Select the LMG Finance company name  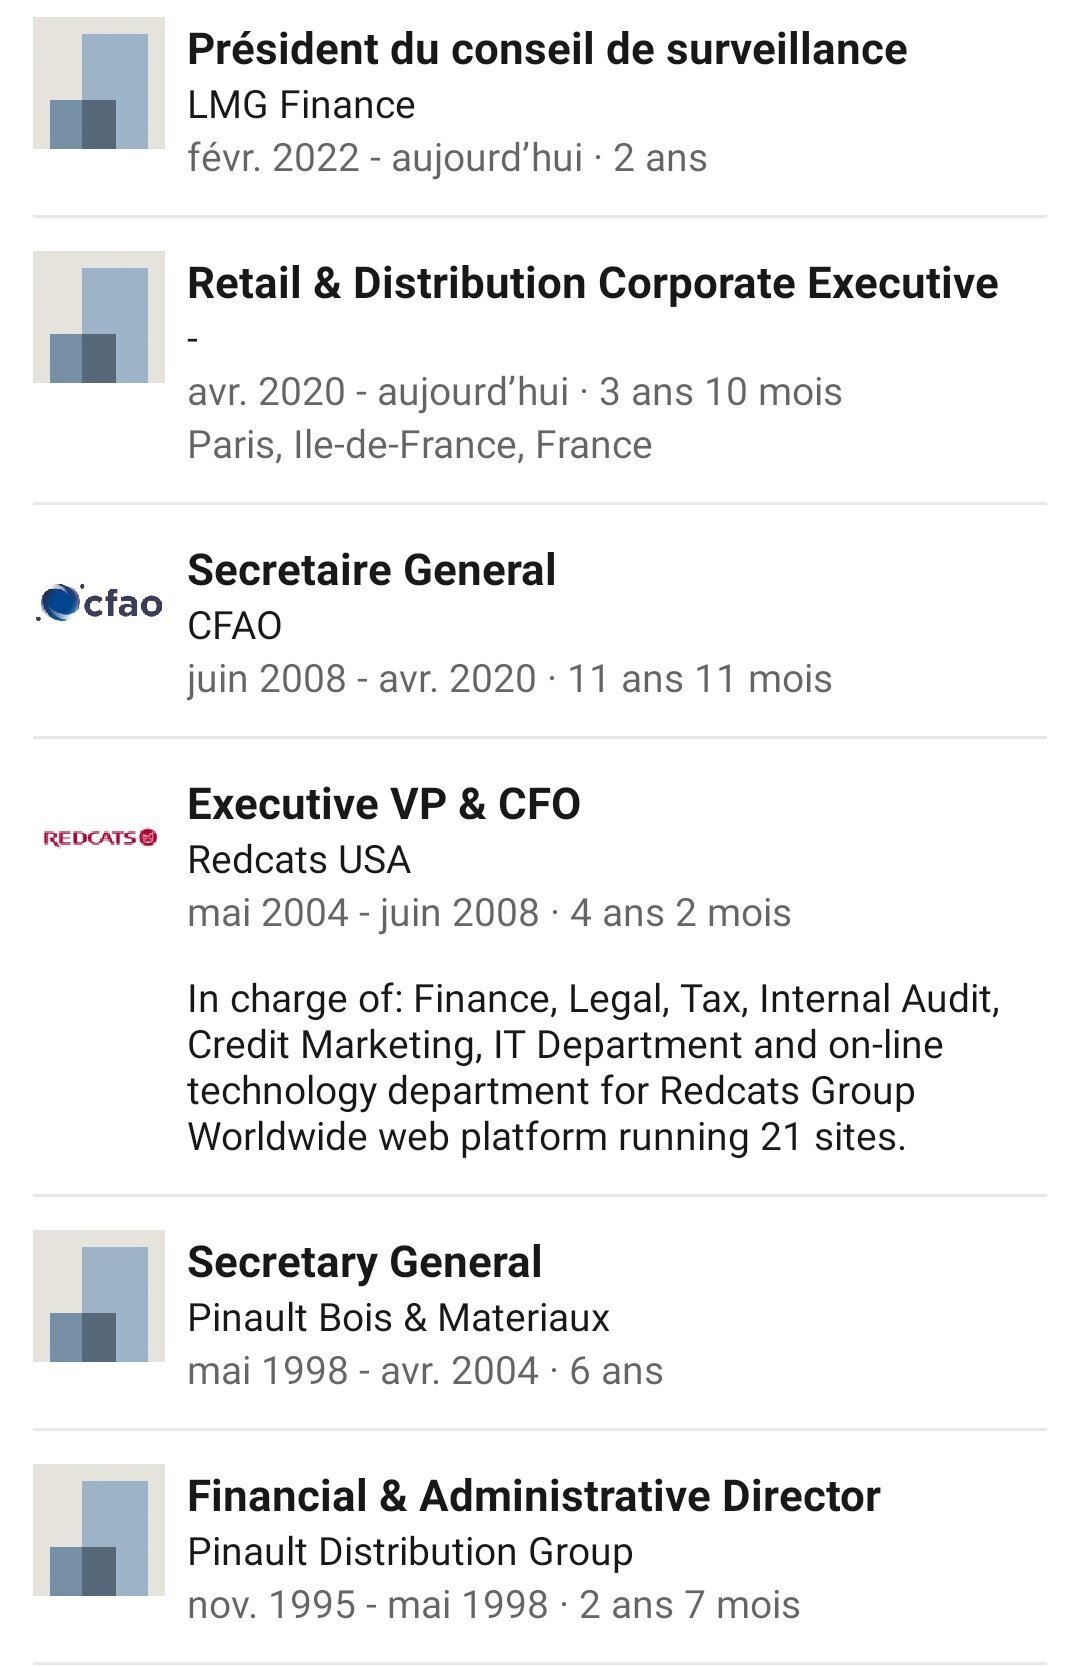point(301,105)
